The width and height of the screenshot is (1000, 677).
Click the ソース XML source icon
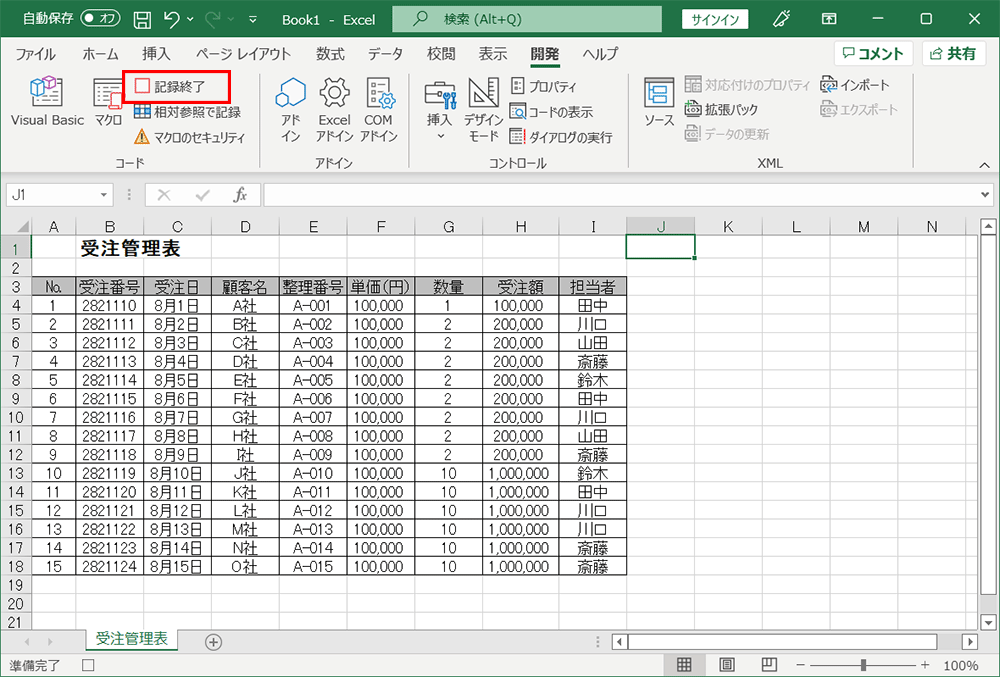[x=659, y=104]
